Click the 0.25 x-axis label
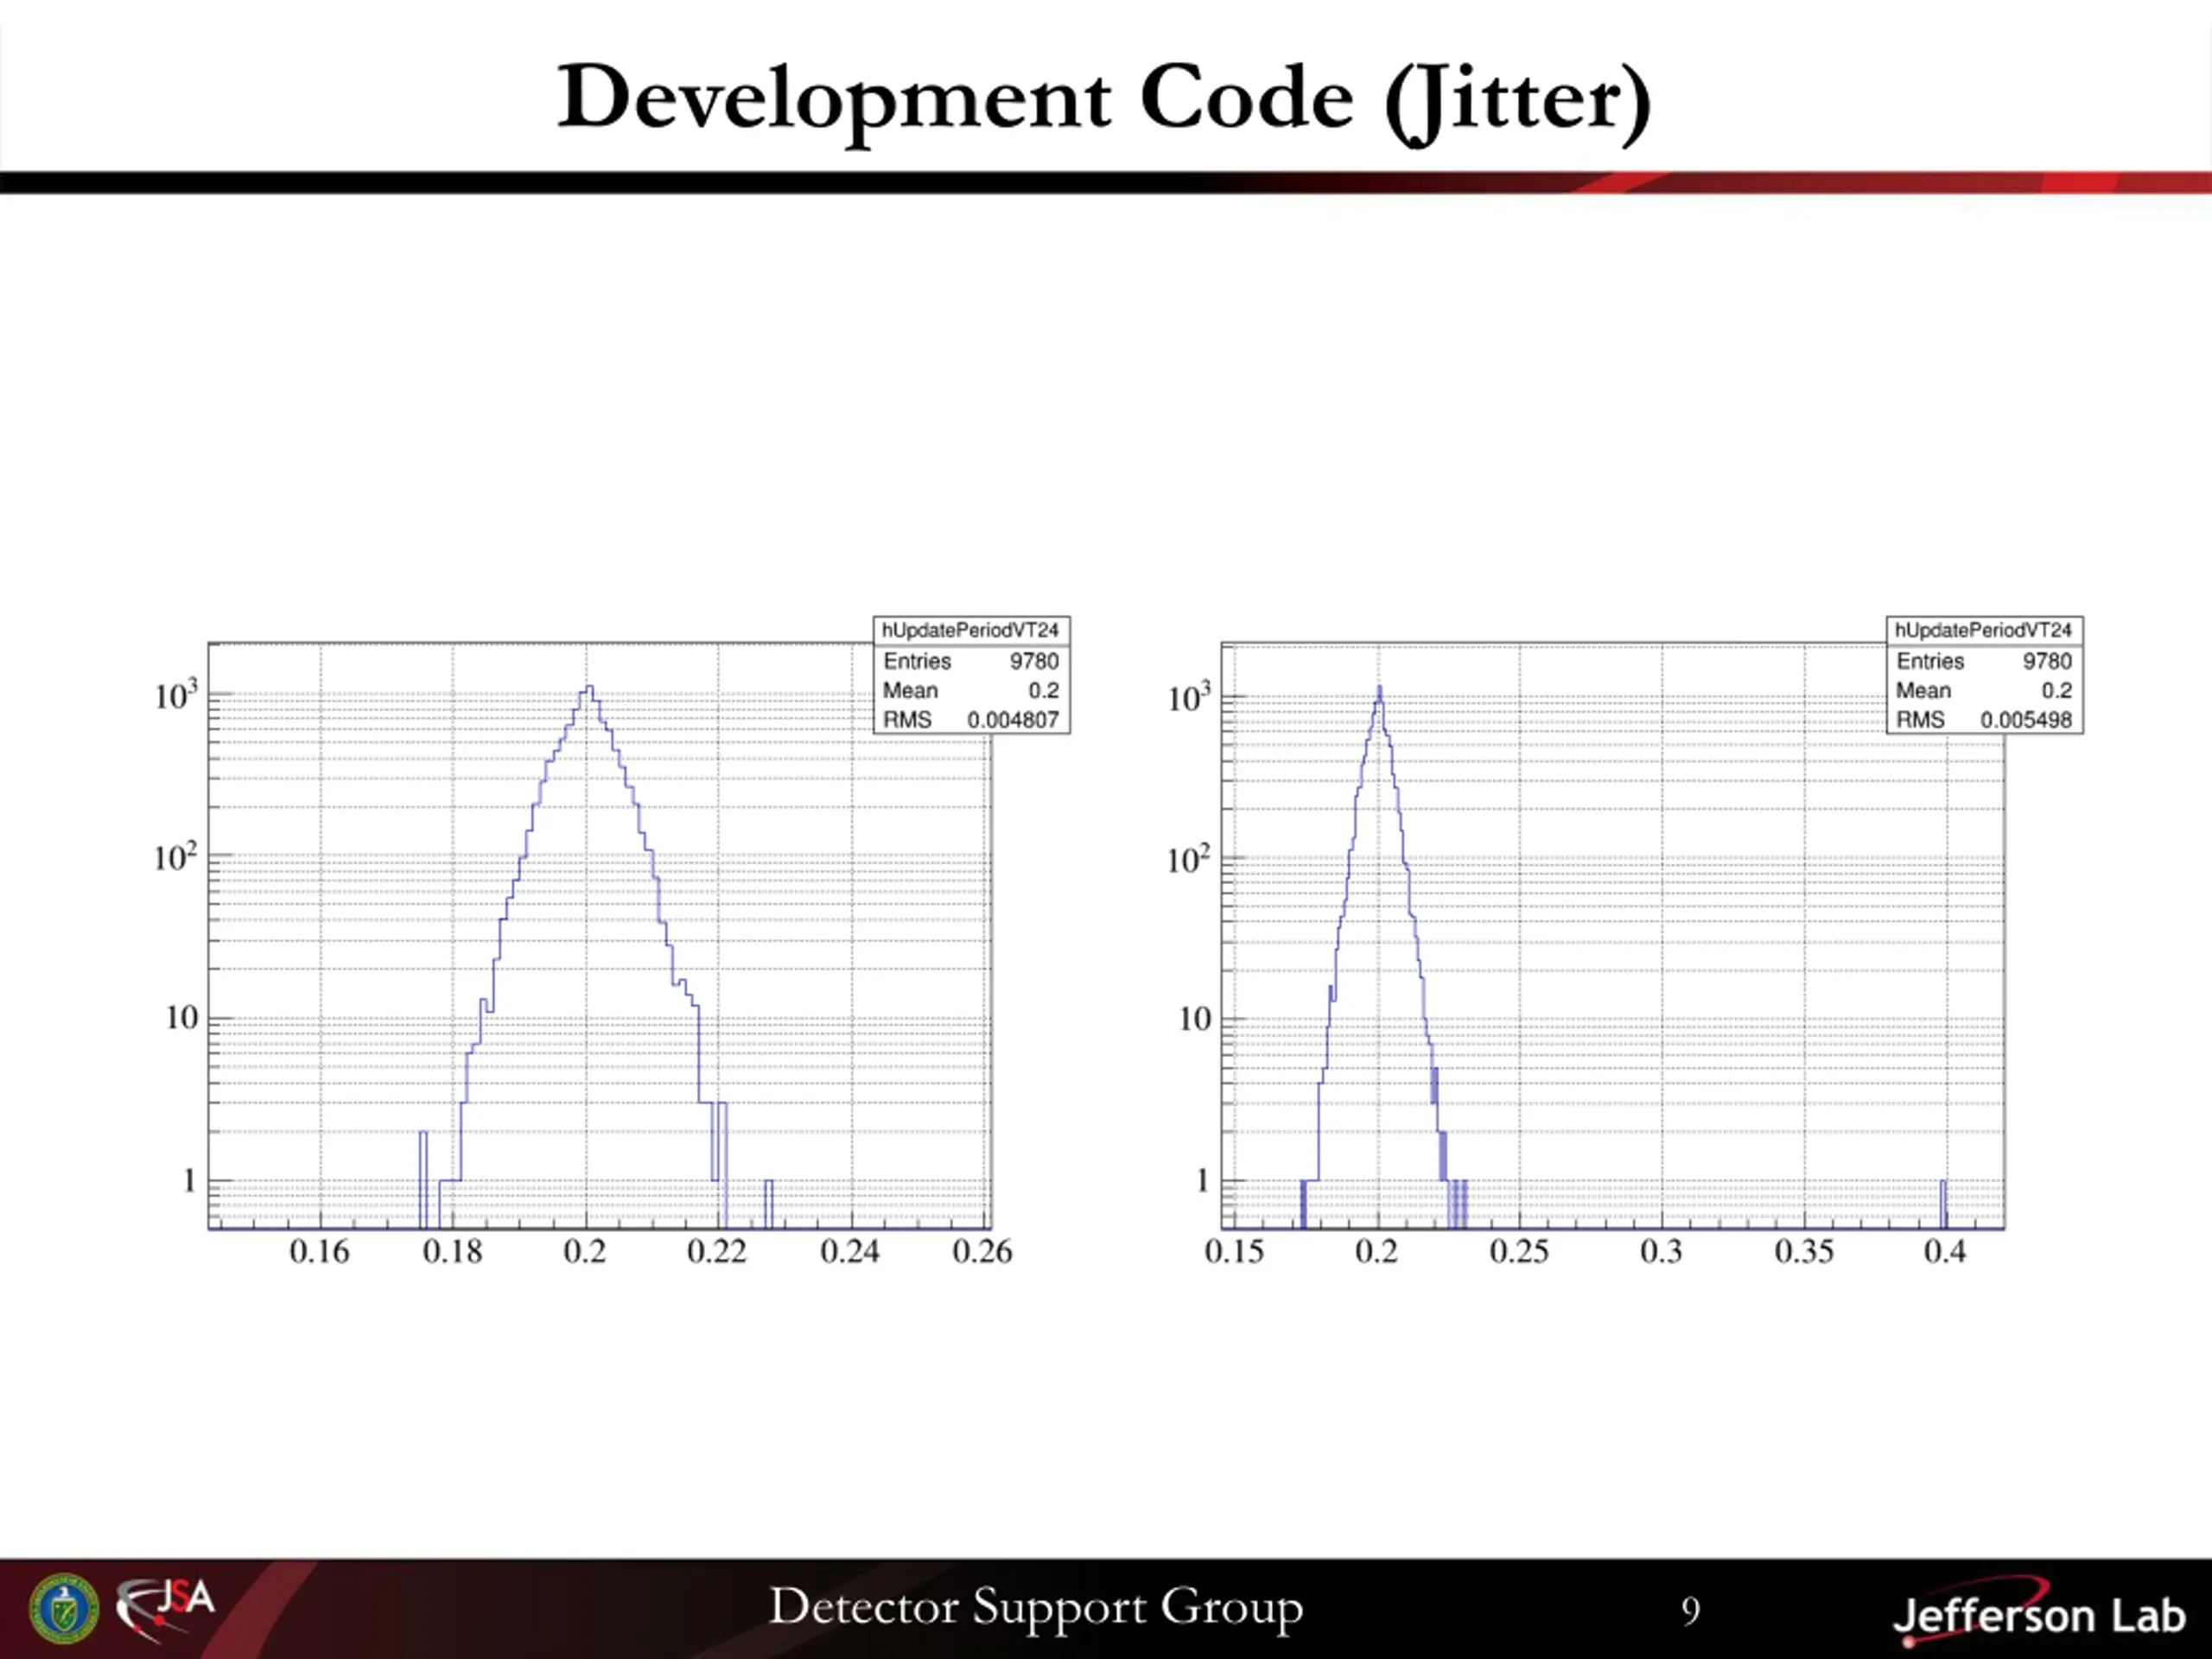2212x1659 pixels. tap(1519, 1251)
